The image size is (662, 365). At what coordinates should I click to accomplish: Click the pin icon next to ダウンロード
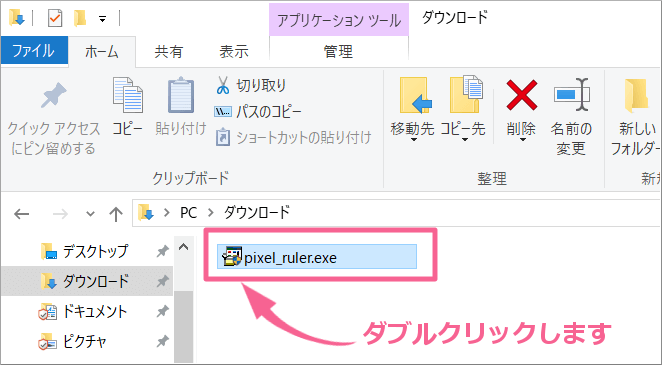pos(162,281)
